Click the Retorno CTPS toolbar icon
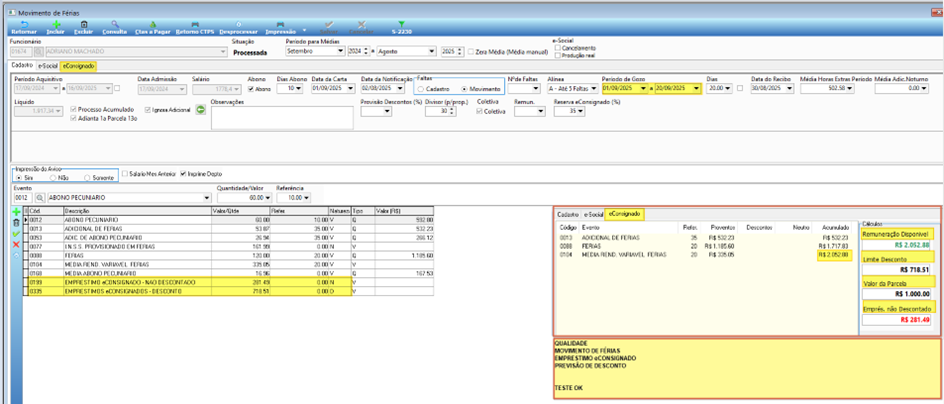The height and width of the screenshot is (404, 944). (x=195, y=23)
